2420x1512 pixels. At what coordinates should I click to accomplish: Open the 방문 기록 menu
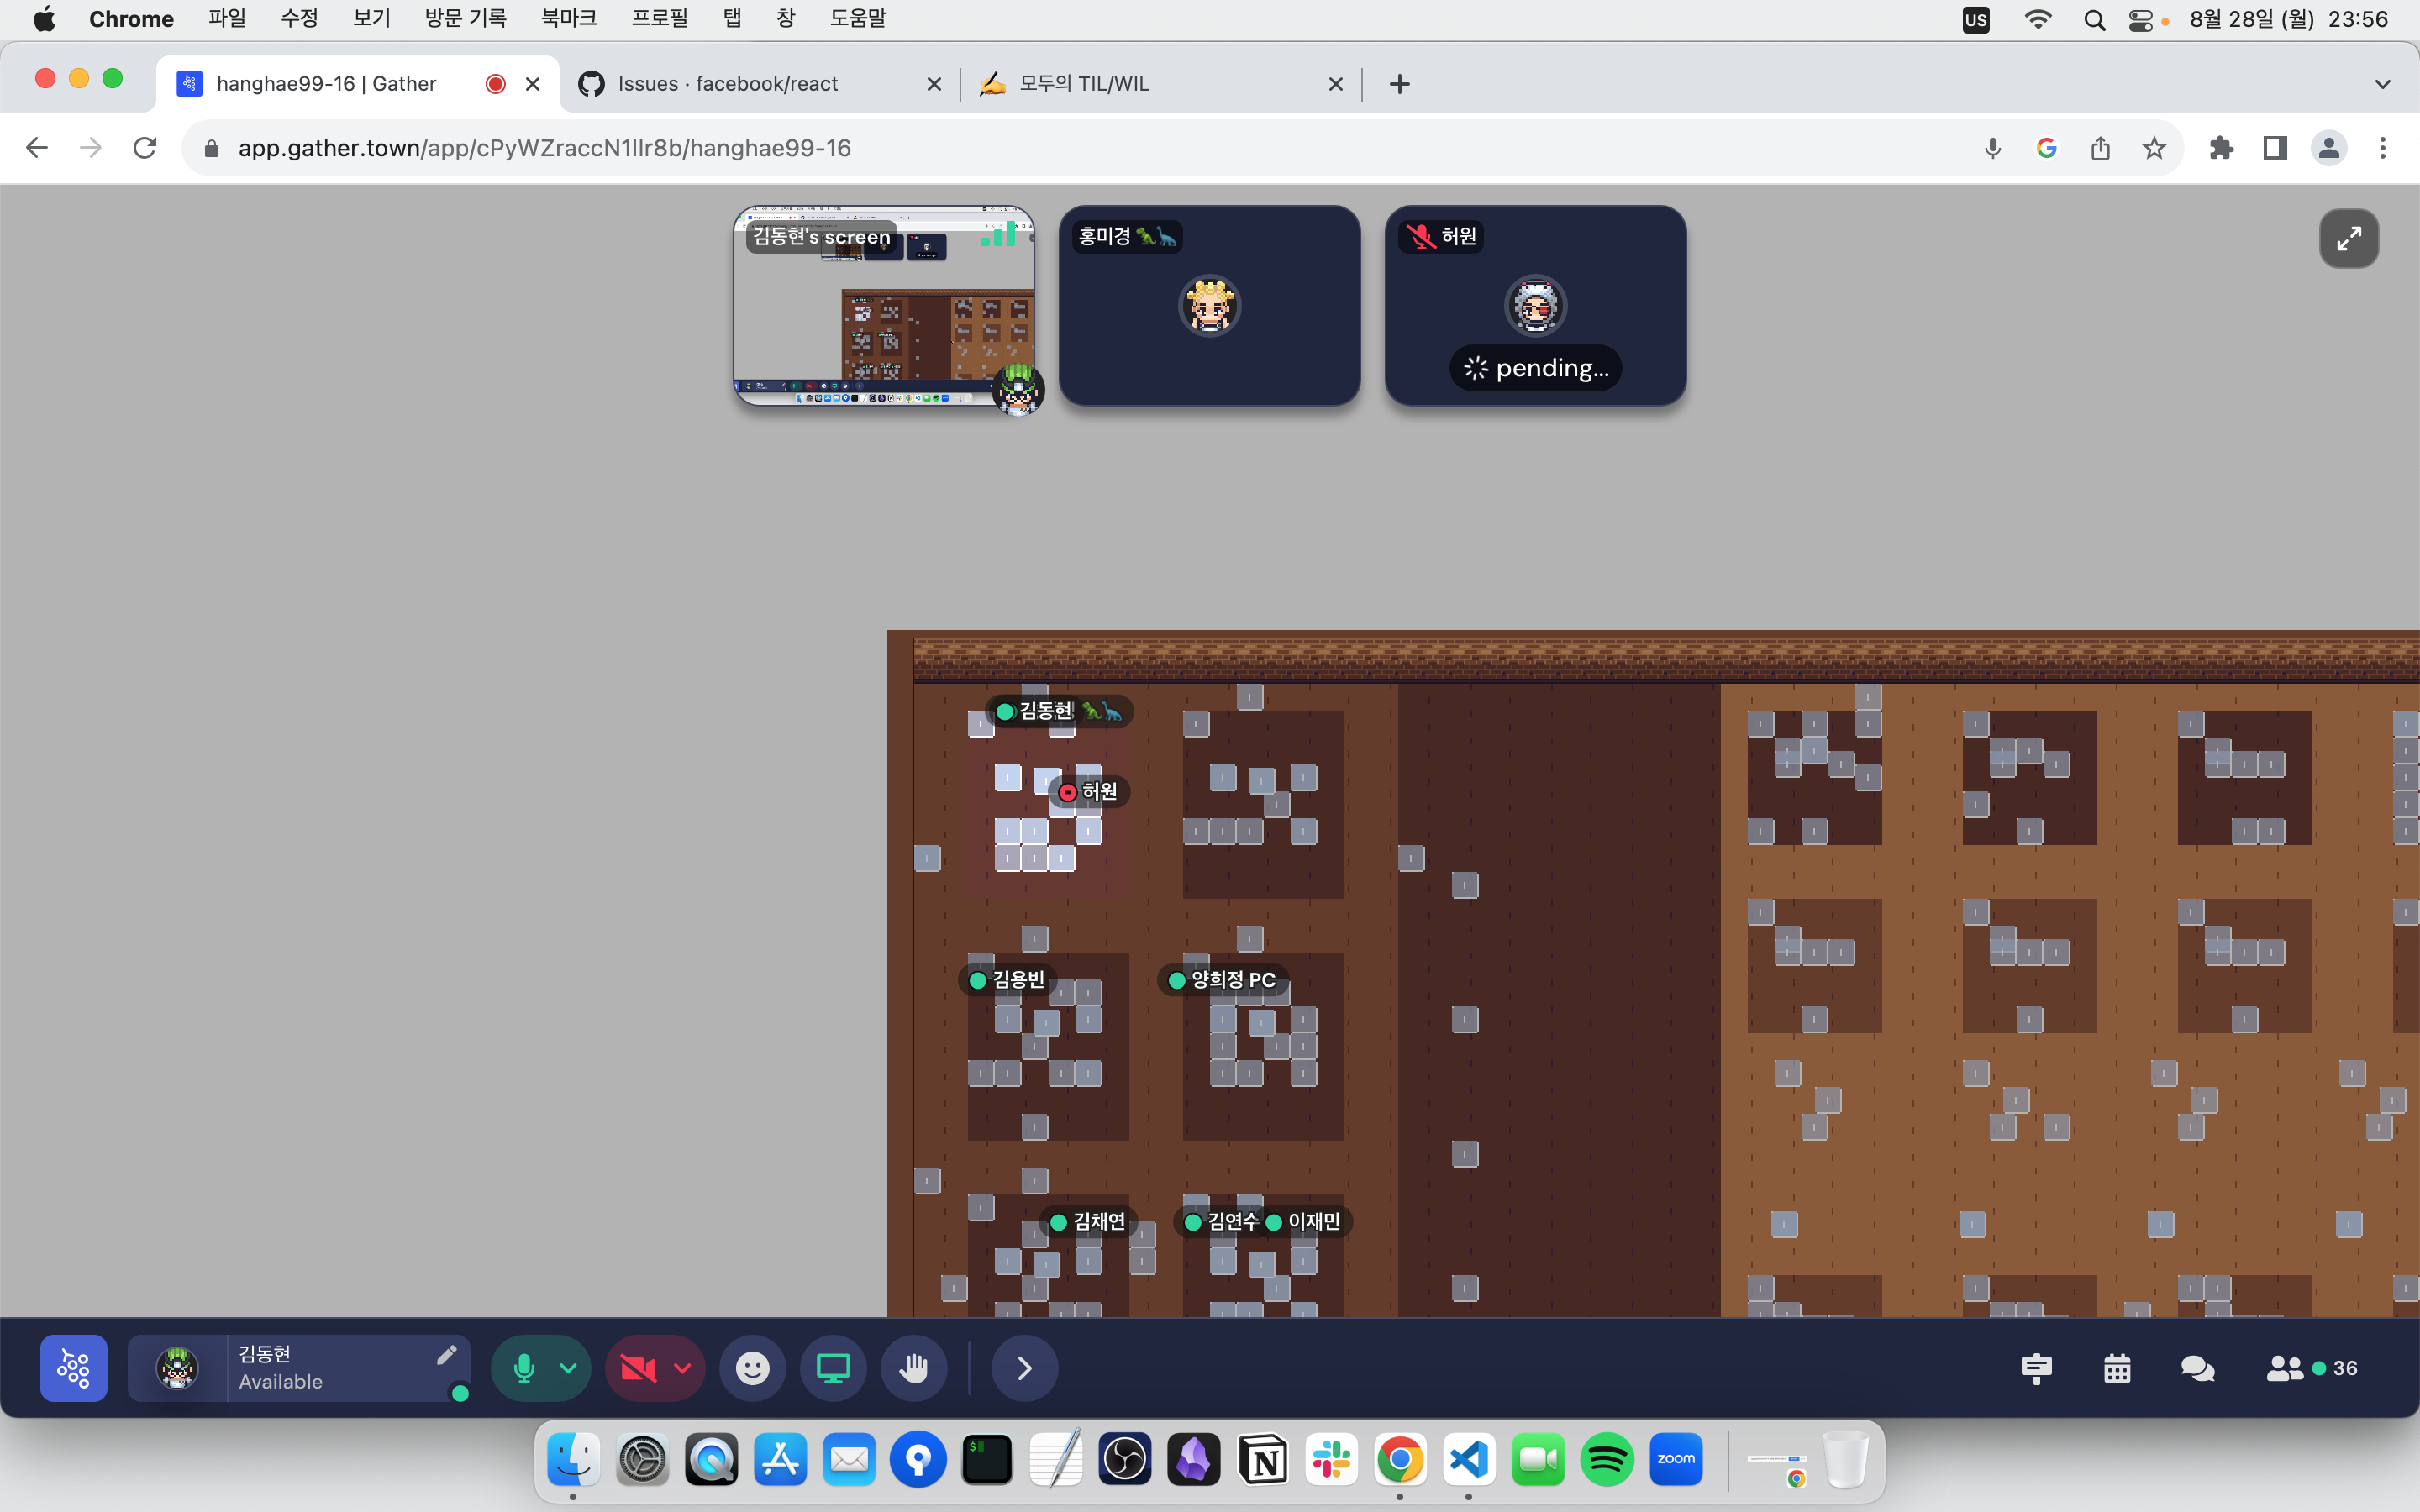point(465,19)
